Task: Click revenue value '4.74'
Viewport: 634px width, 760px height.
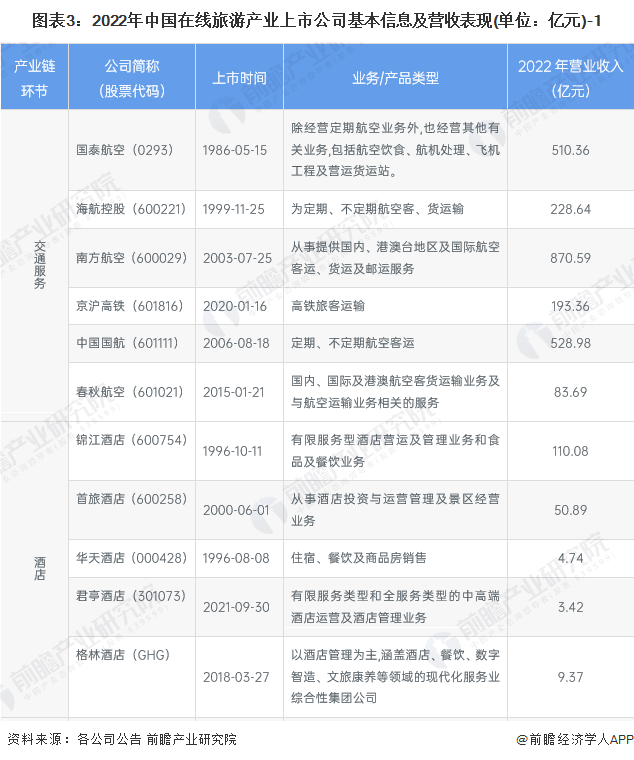Action: point(571,558)
